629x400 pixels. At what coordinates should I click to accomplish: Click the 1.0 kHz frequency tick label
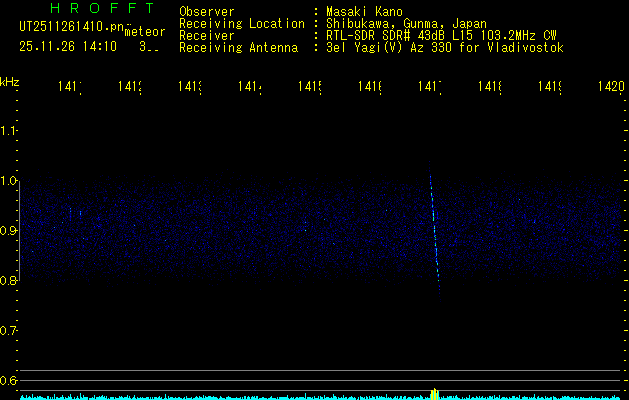click(9, 181)
